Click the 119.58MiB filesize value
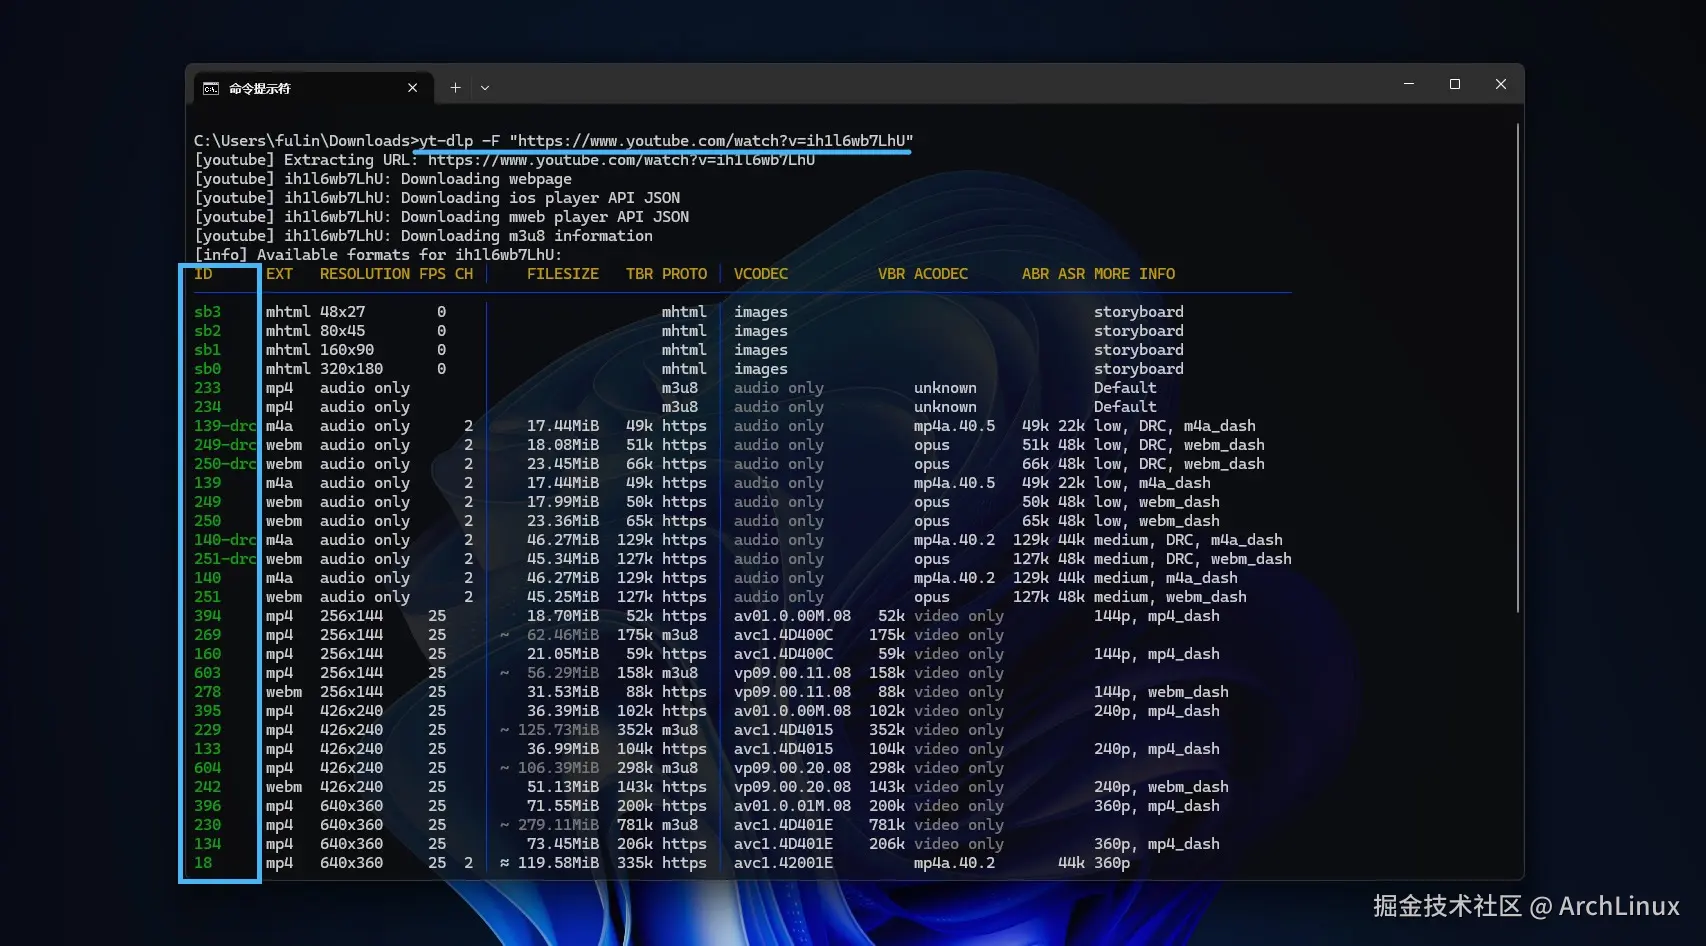Image resolution: width=1706 pixels, height=946 pixels. click(x=558, y=863)
